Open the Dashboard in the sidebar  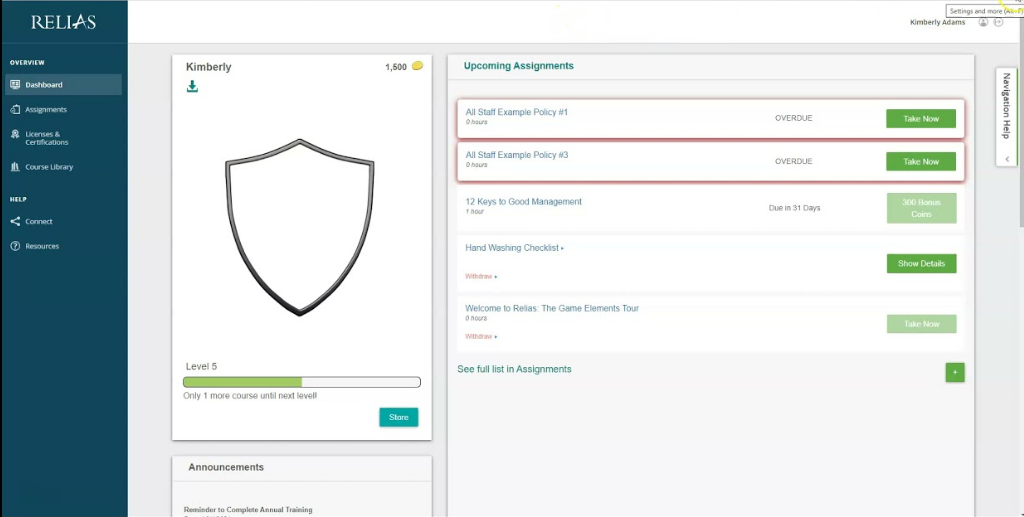pos(63,85)
